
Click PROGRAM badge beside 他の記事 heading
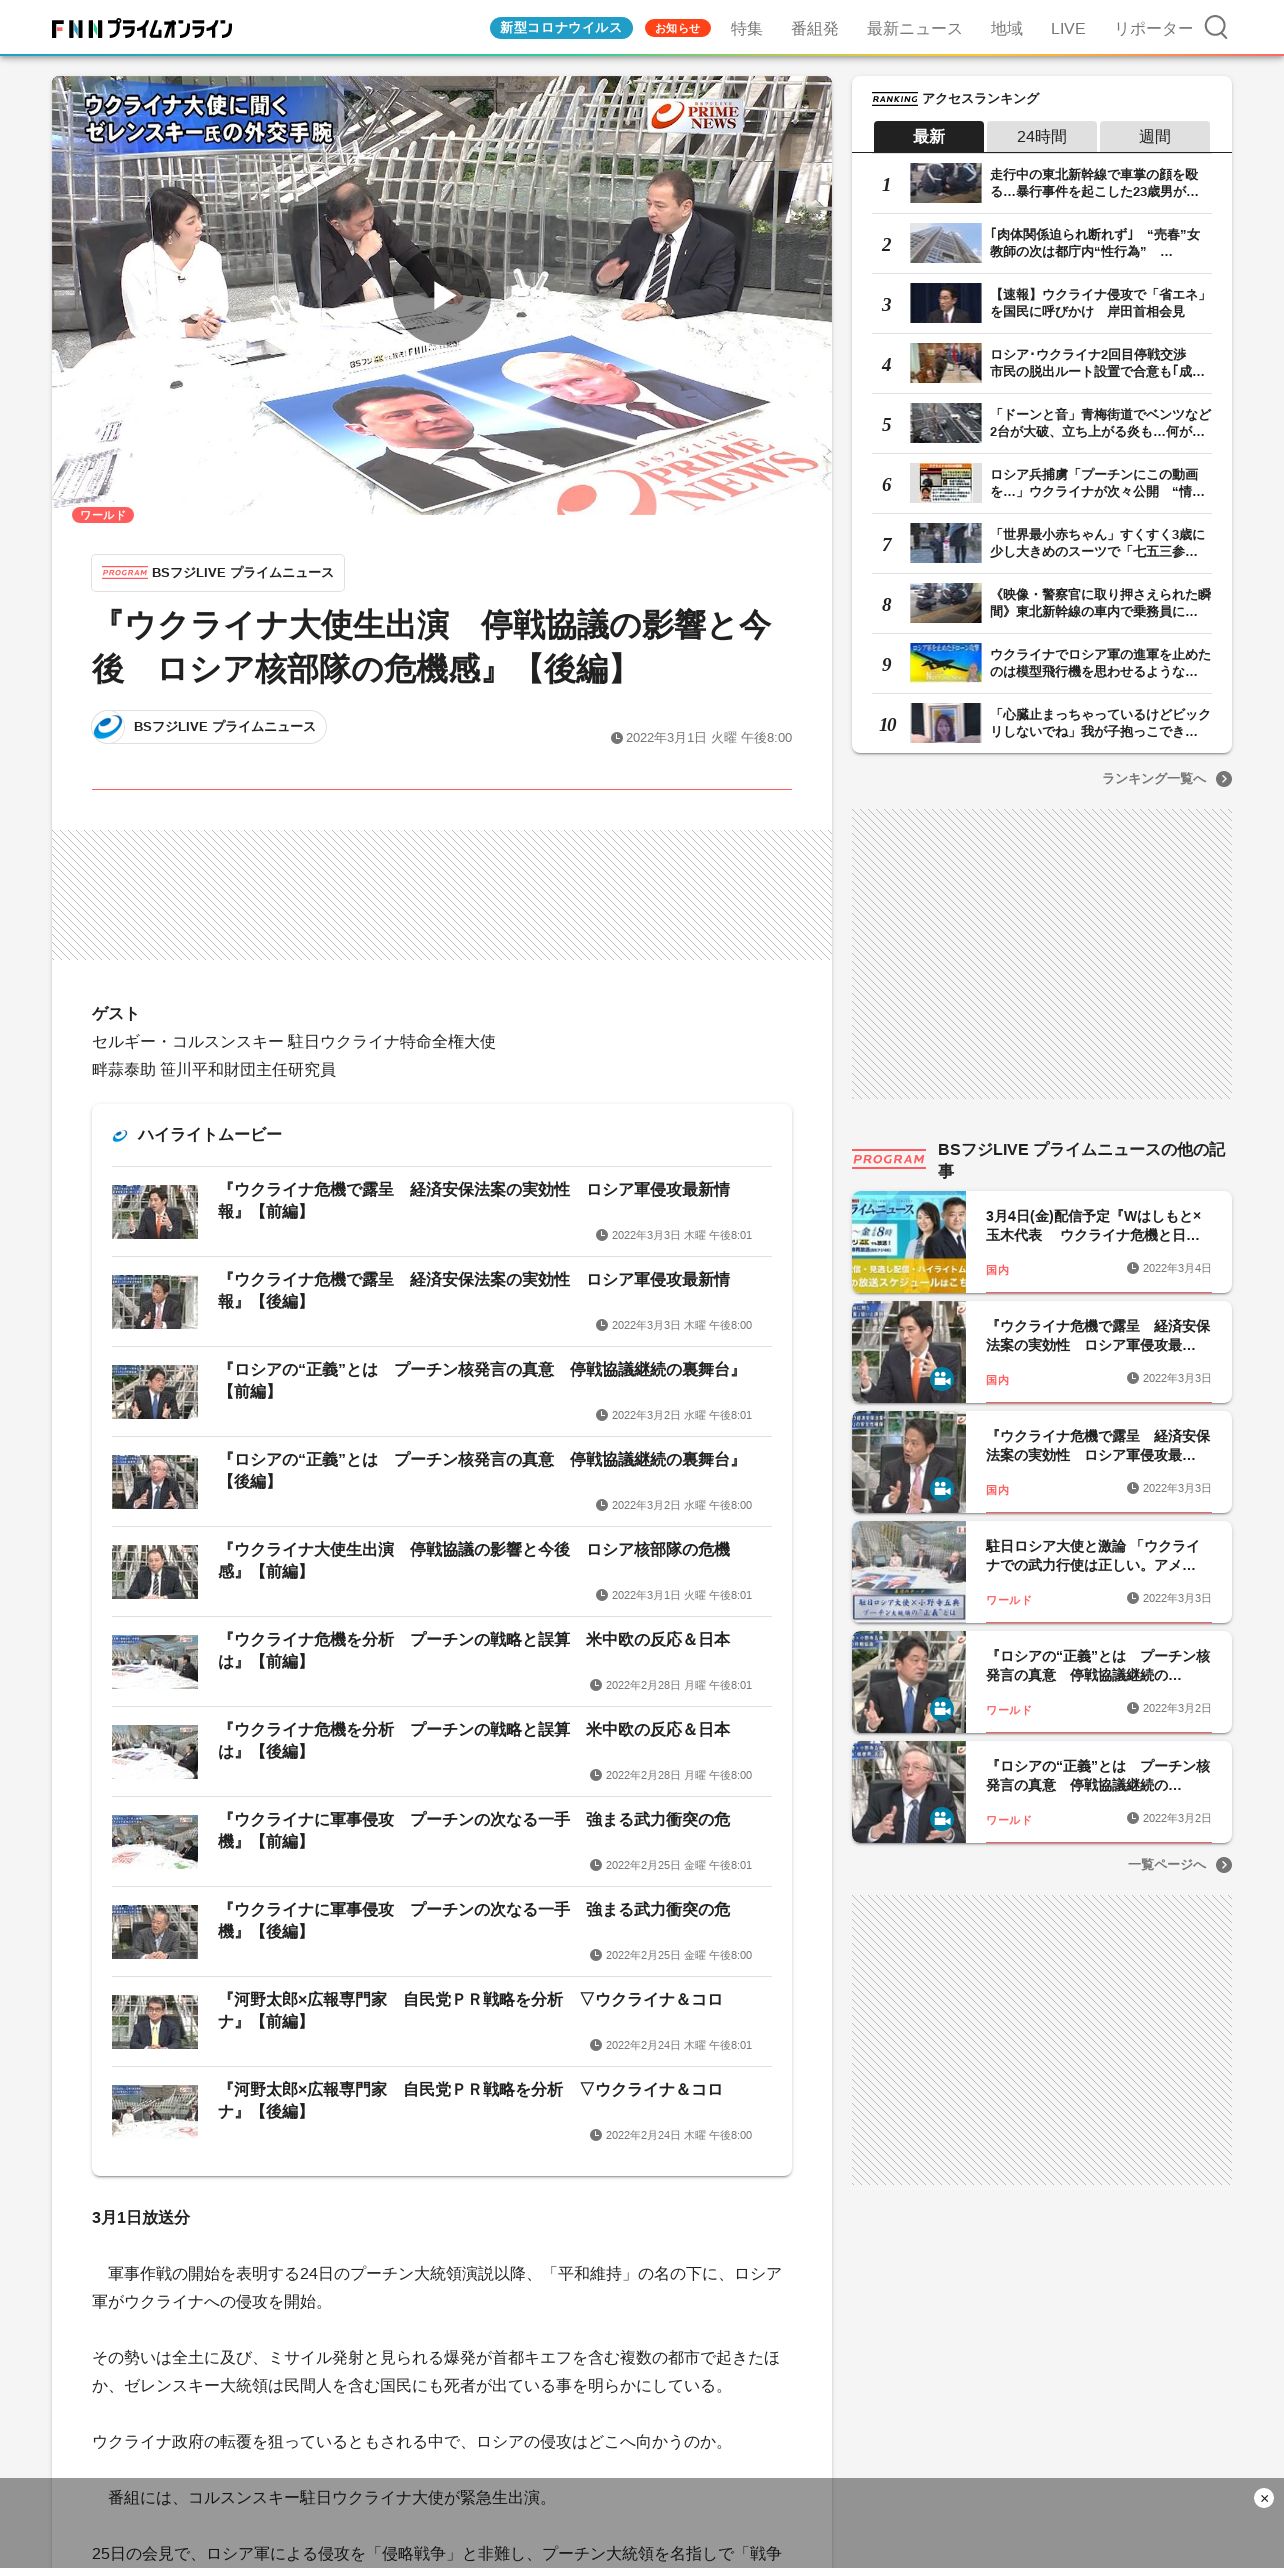[889, 1159]
